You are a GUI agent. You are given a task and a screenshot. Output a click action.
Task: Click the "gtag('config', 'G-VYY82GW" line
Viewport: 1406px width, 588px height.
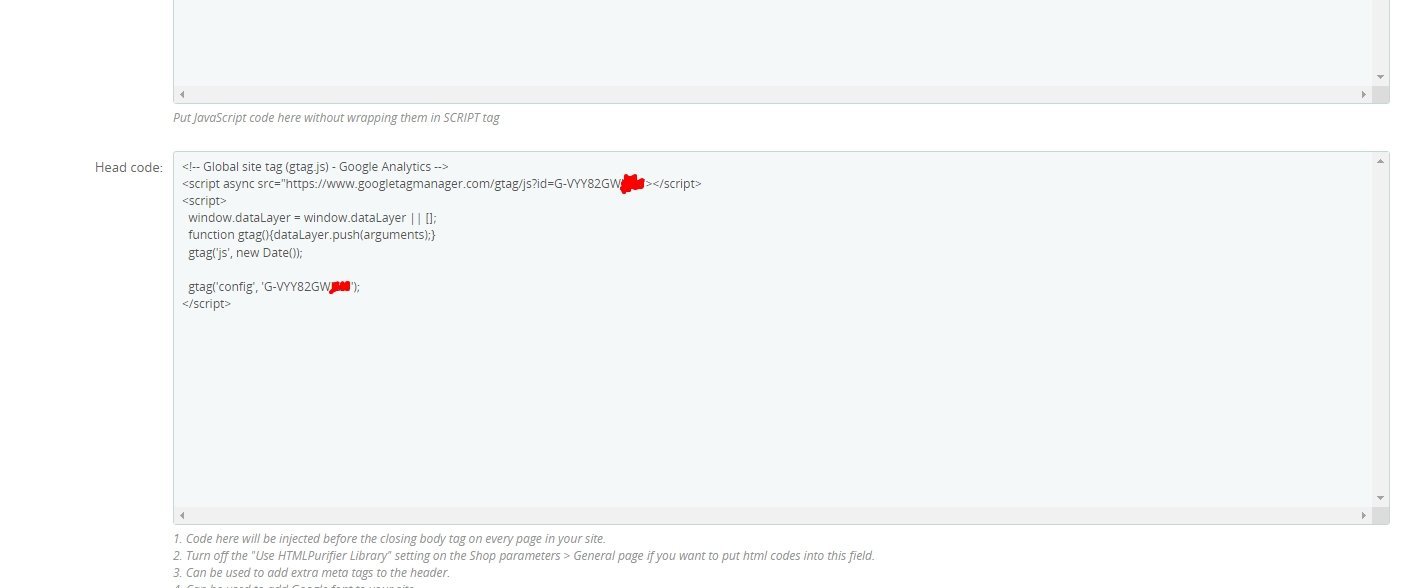(274, 286)
